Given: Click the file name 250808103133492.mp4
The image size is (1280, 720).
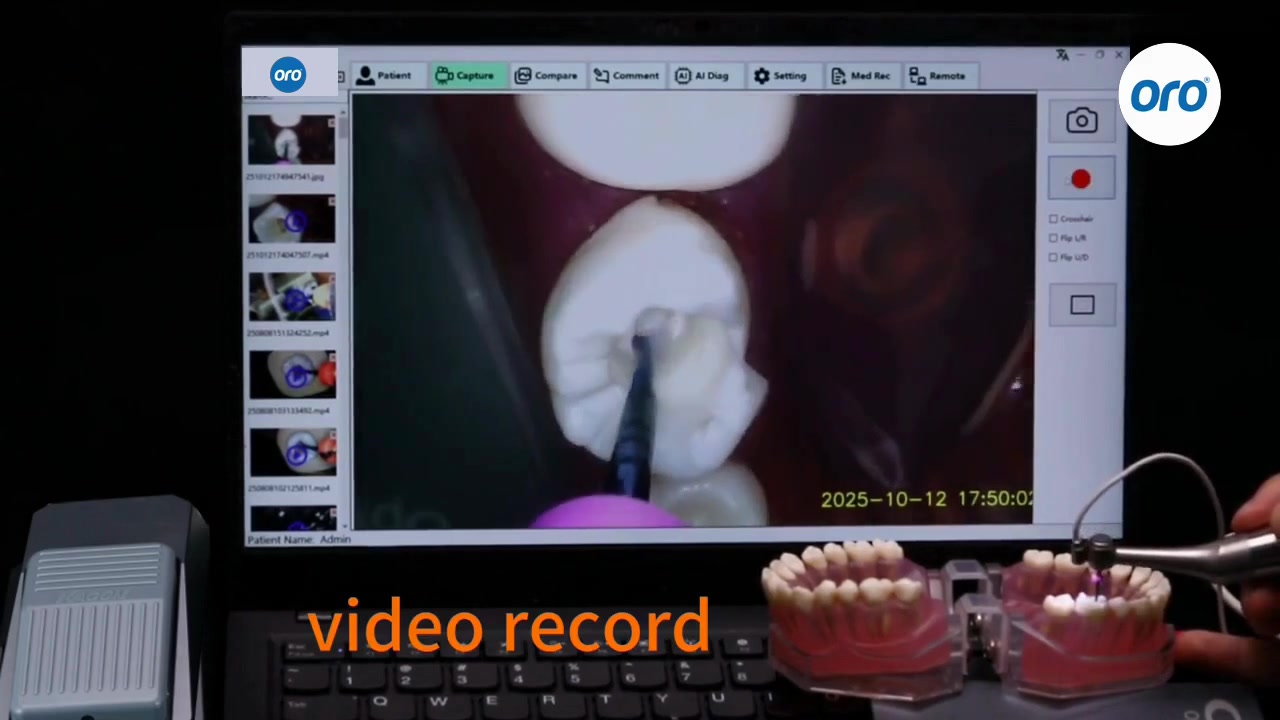Looking at the screenshot, I should click(288, 411).
